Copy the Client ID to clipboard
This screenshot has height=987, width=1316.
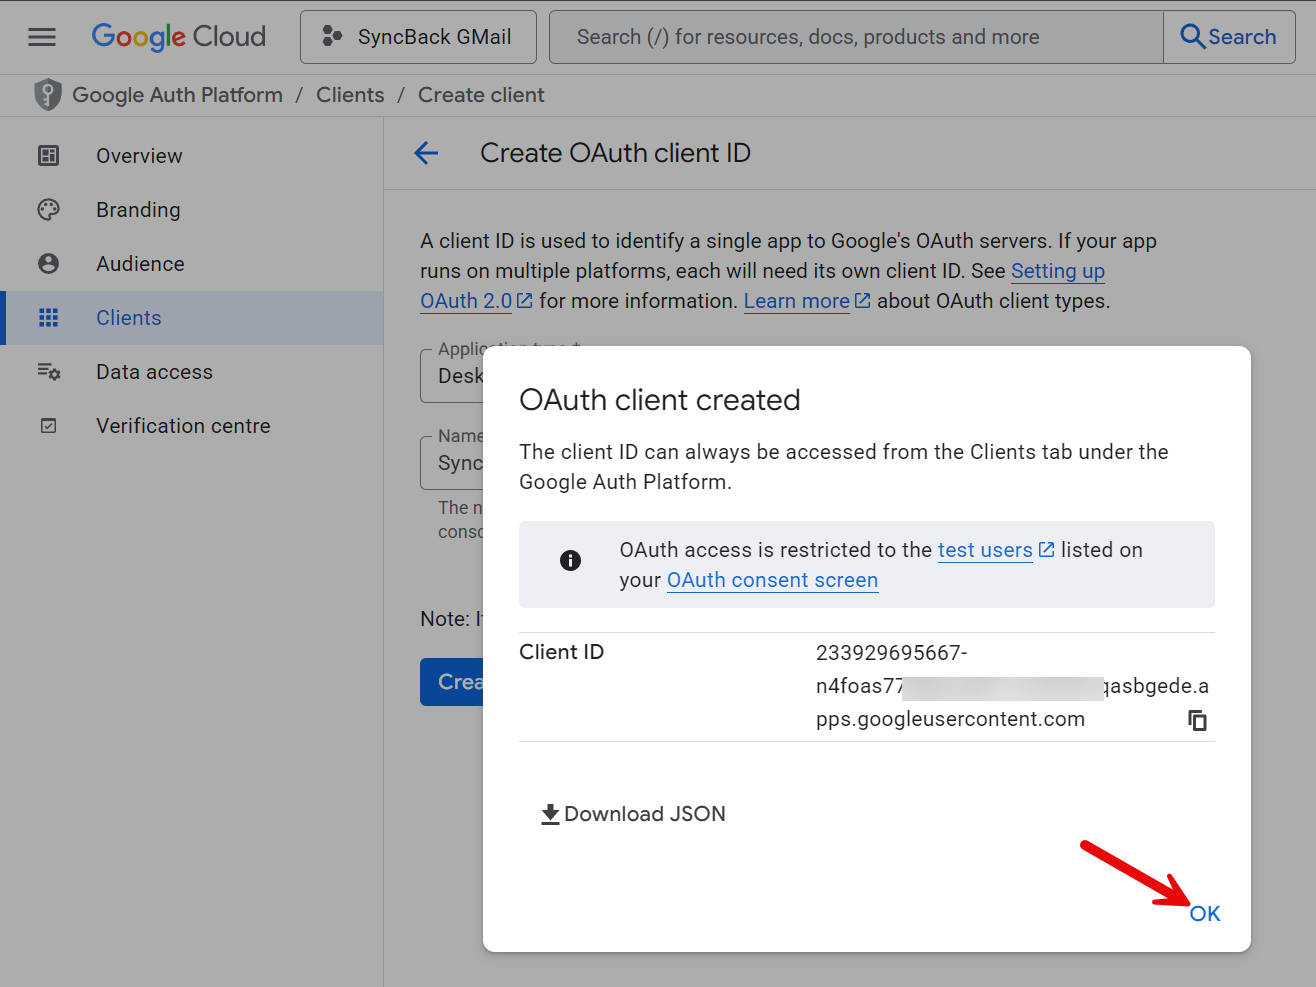pos(1197,720)
